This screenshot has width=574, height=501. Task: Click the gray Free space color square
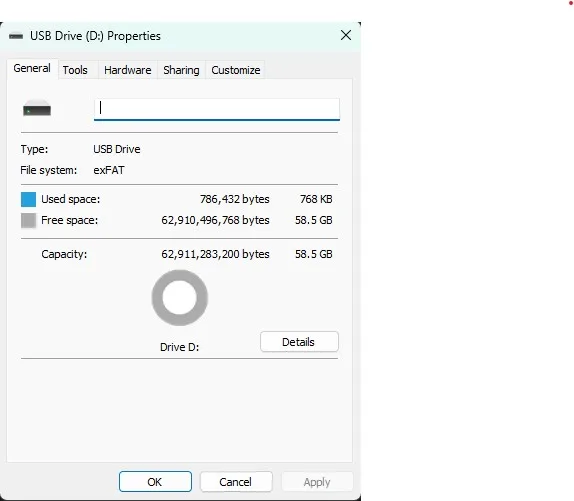click(28, 221)
